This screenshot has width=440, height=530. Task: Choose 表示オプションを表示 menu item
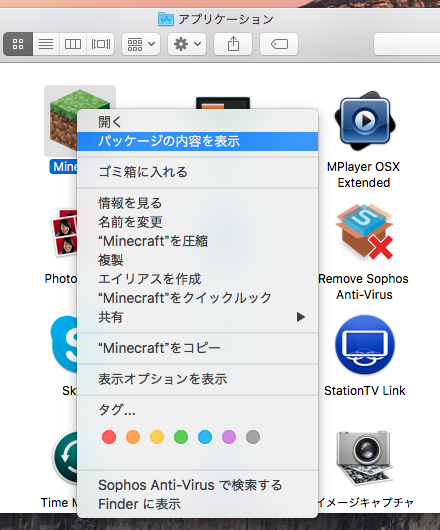(197, 379)
